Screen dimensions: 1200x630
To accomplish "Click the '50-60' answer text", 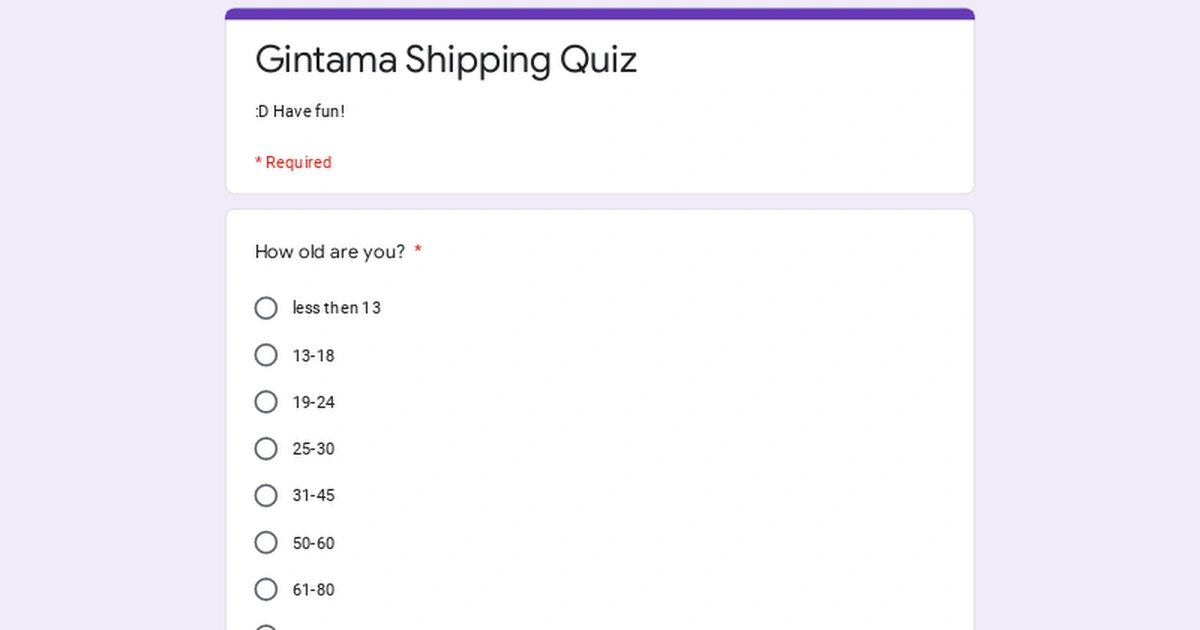I will (x=313, y=542).
